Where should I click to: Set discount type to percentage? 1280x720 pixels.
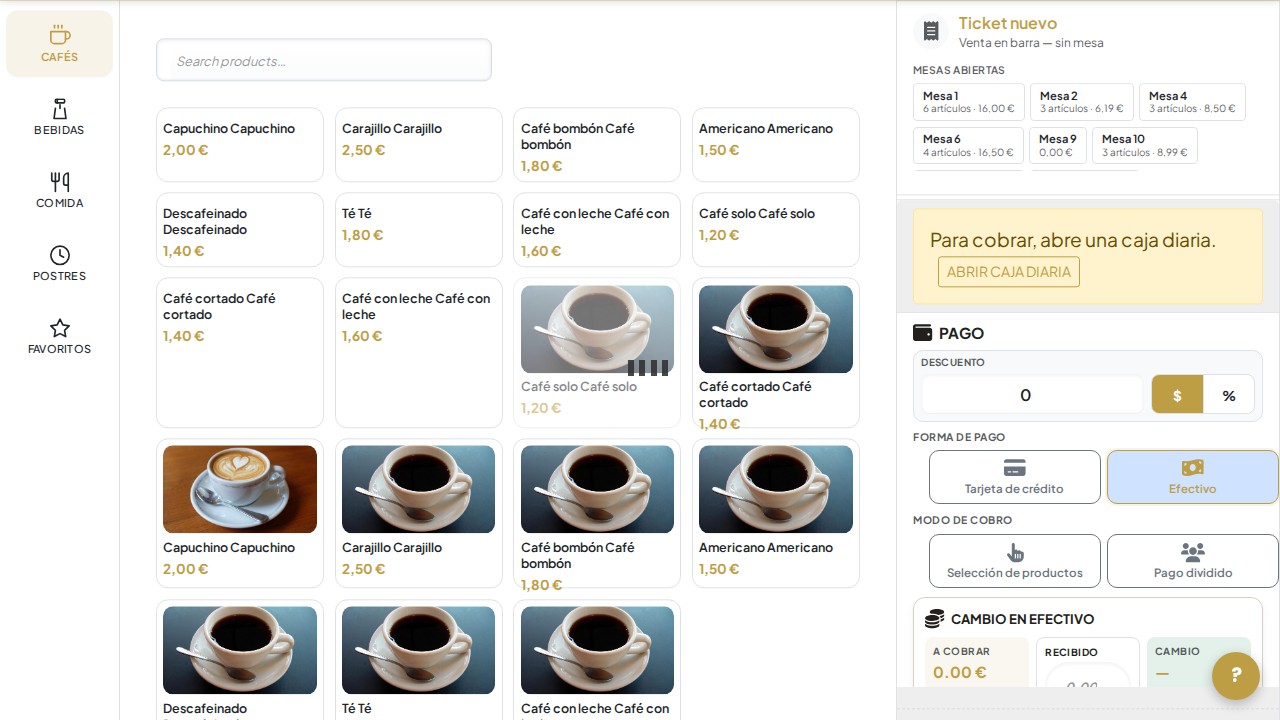(x=1229, y=395)
